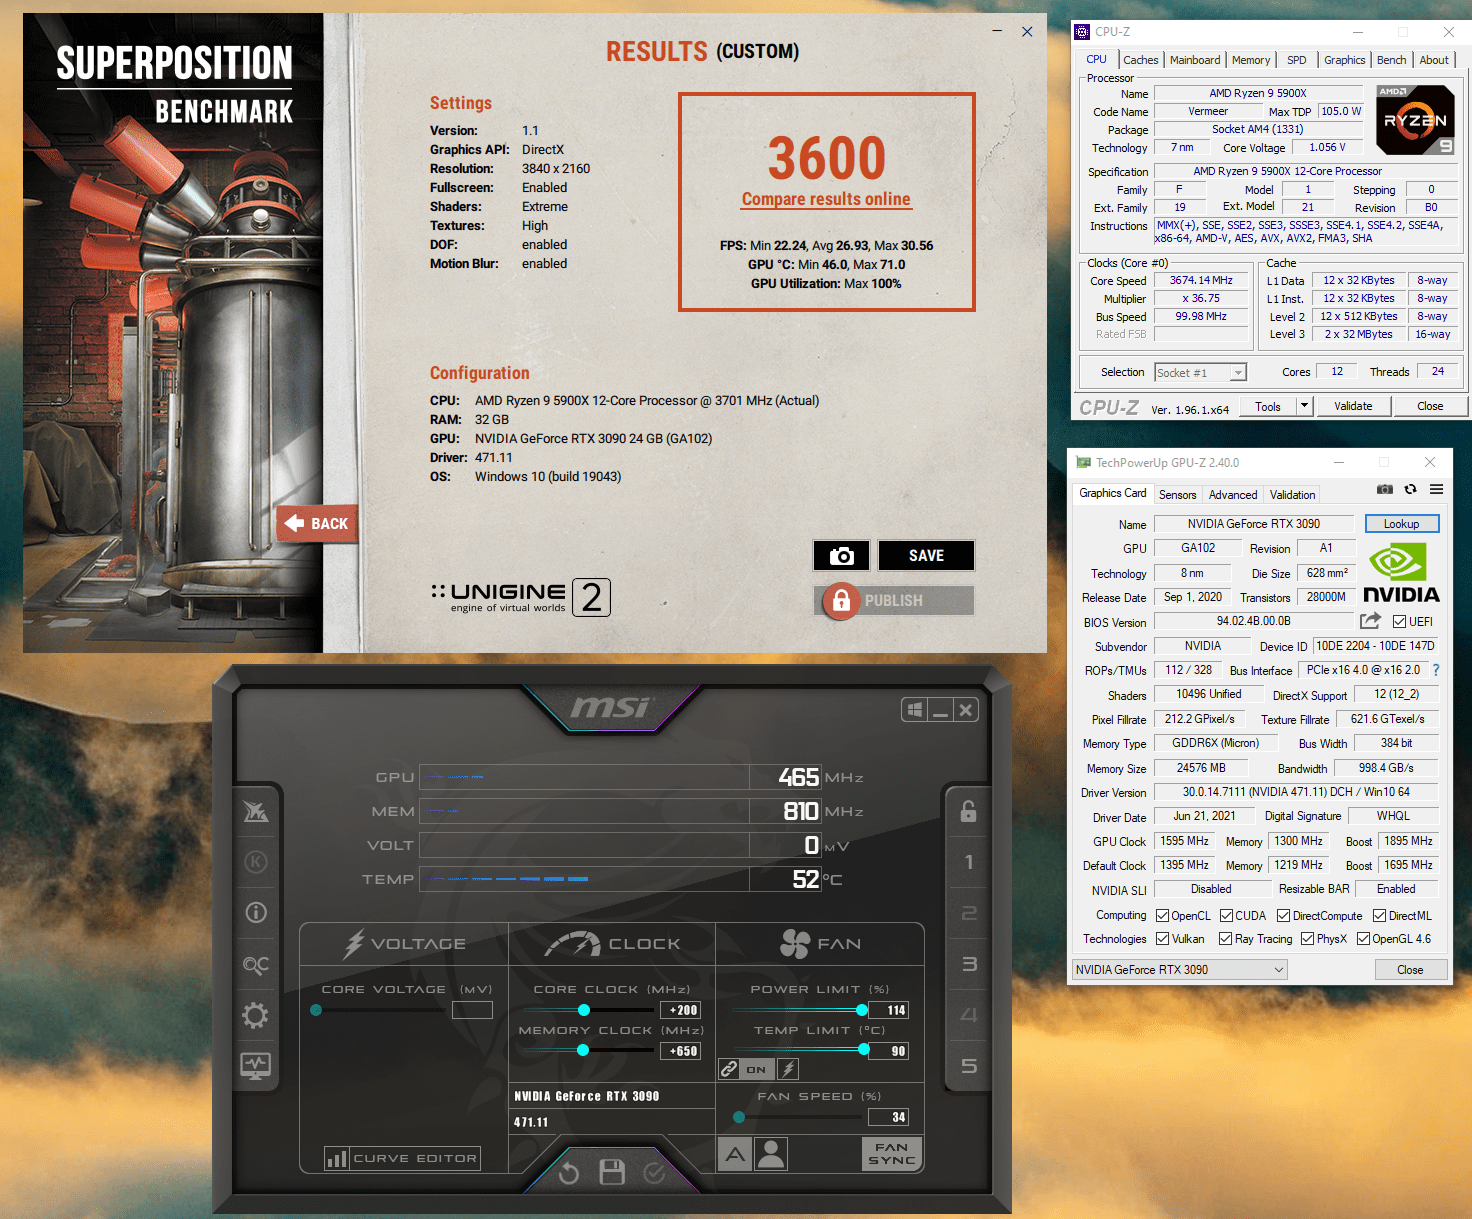Image resolution: width=1472 pixels, height=1219 pixels.
Task: Click the BIOS export share icon in GPU-Z
Action: (x=1370, y=621)
